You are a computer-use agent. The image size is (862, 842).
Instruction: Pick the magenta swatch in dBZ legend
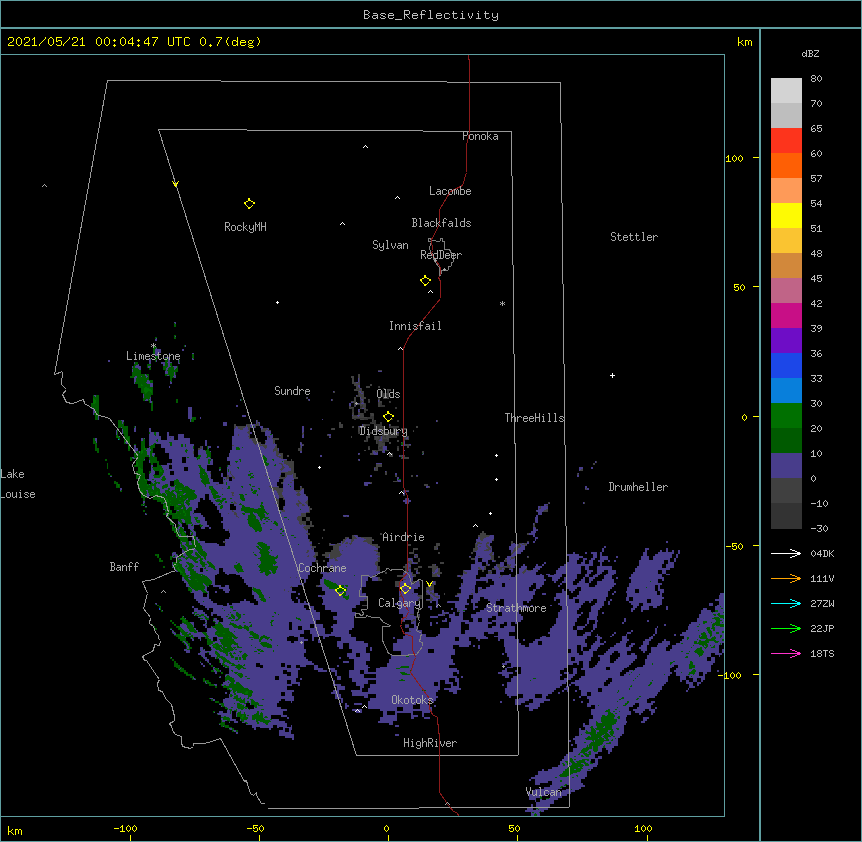(786, 315)
